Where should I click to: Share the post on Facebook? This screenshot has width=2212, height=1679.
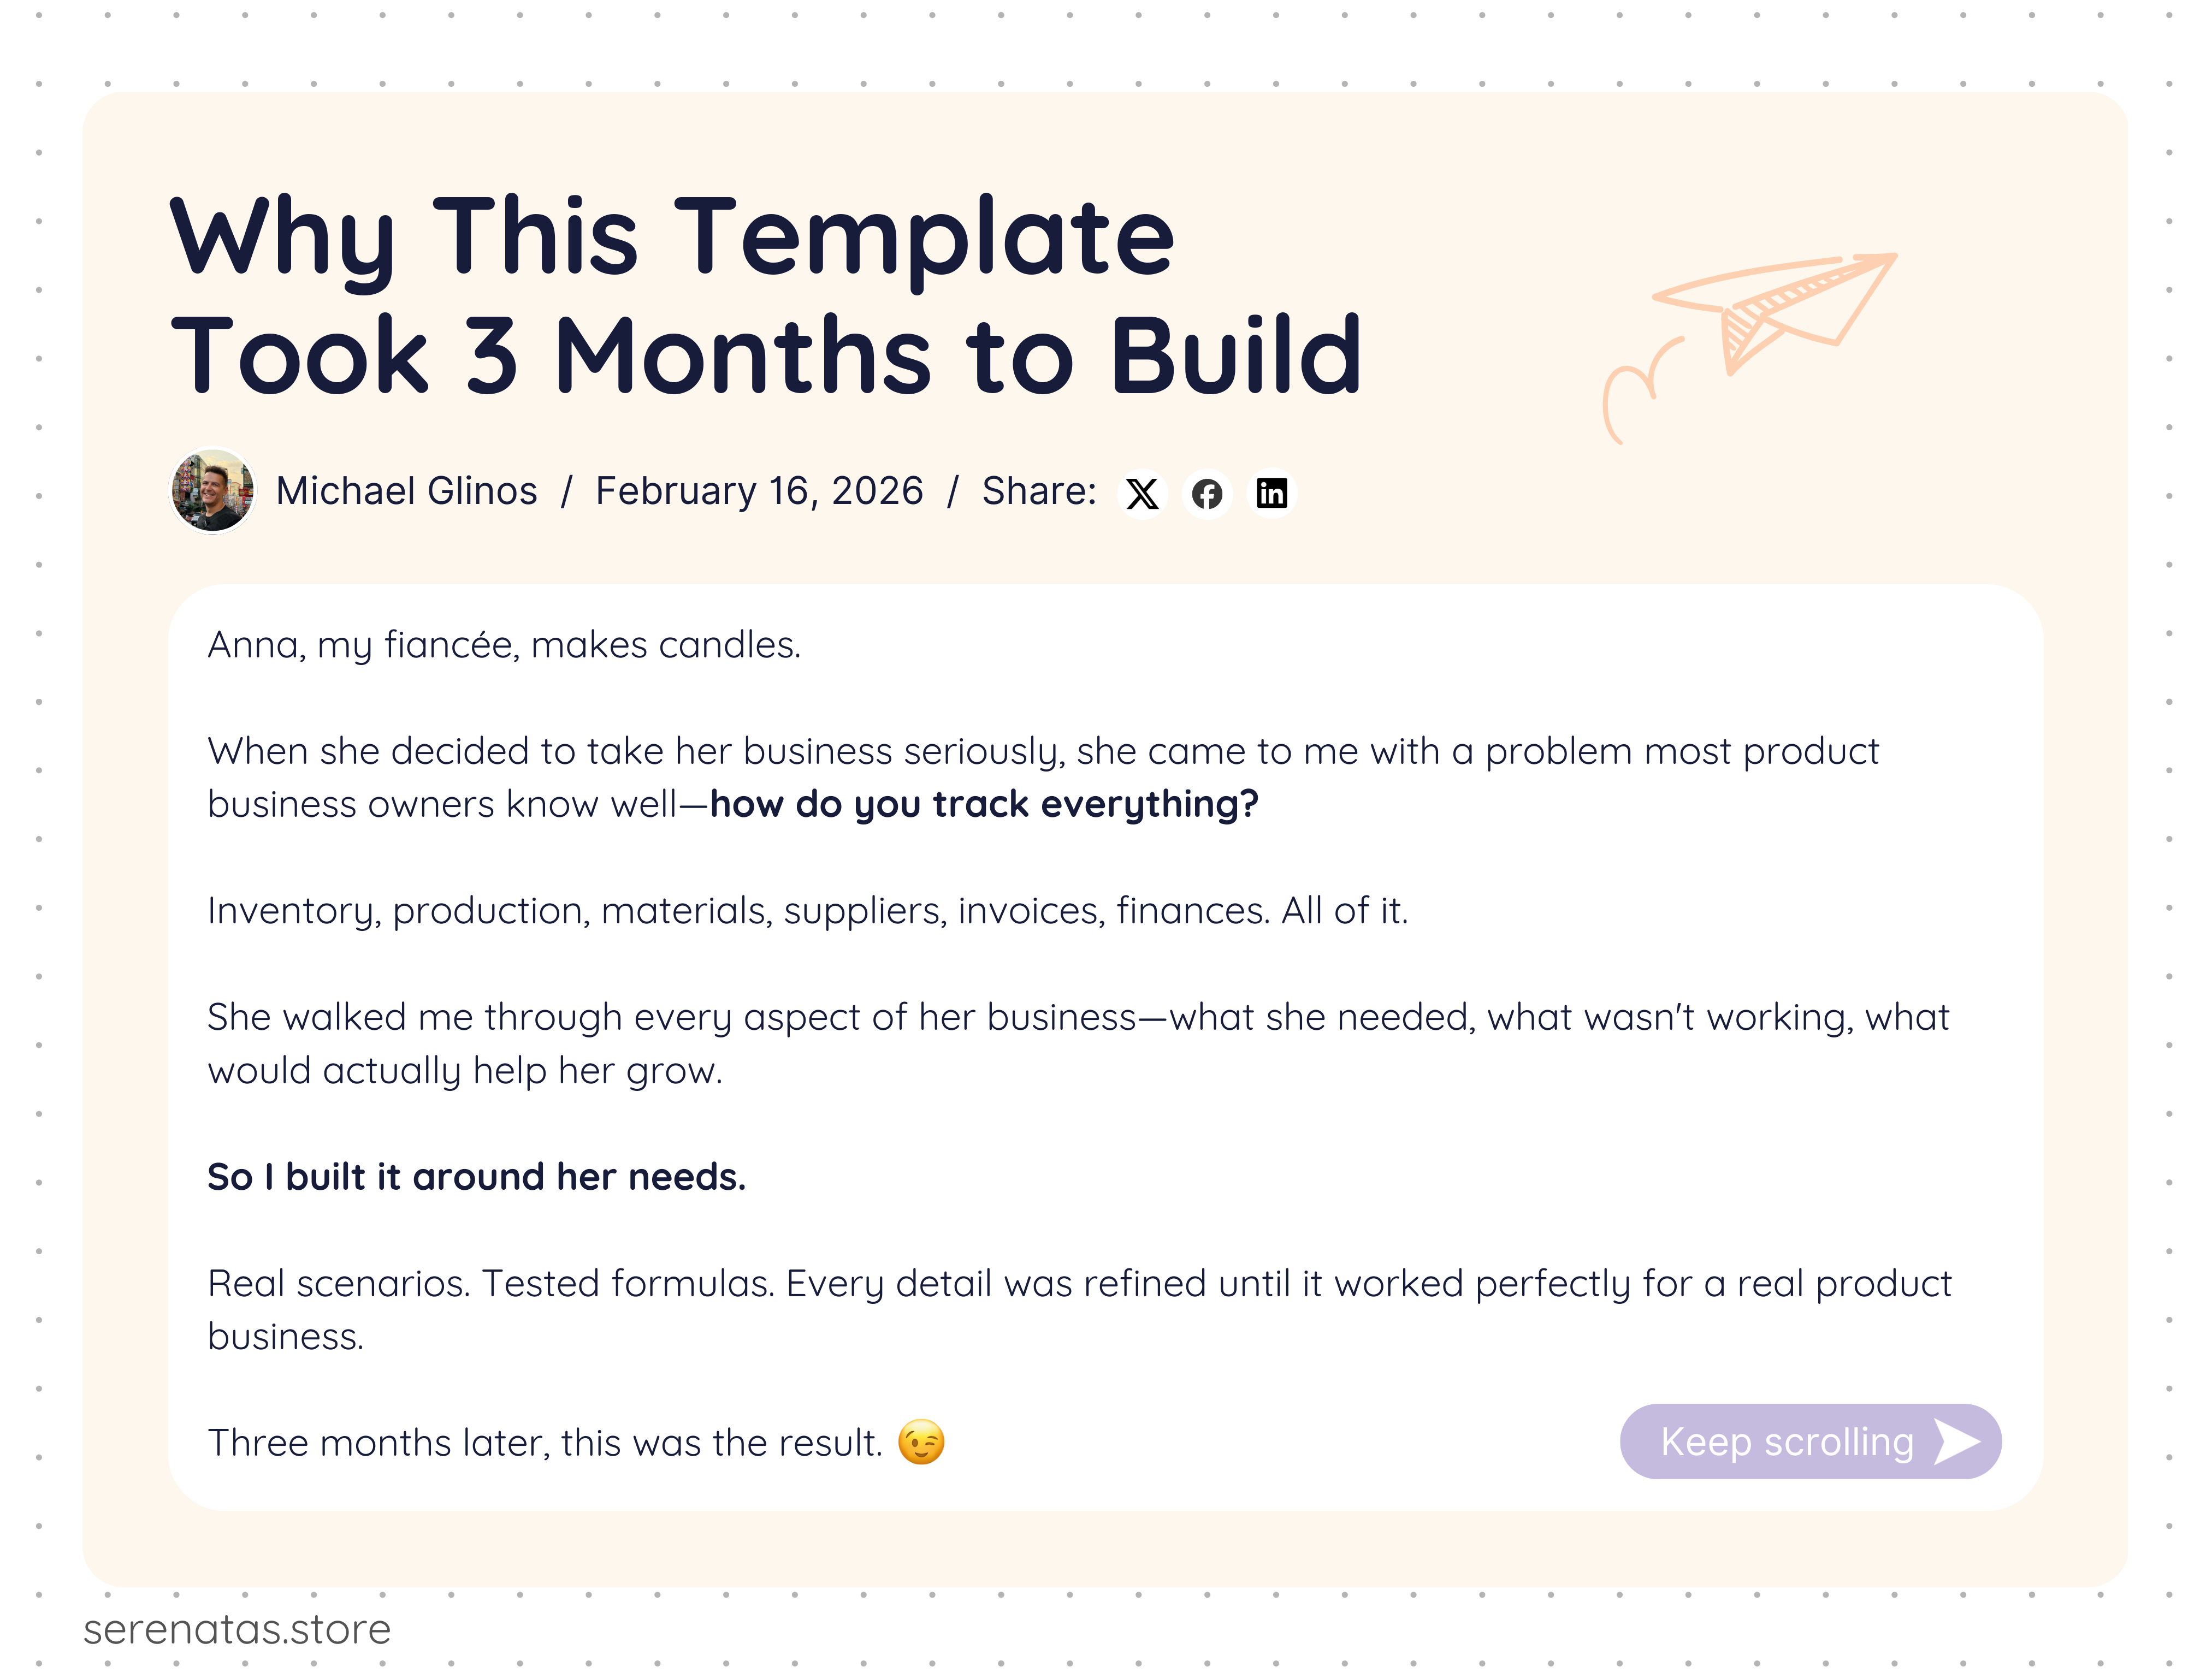point(1206,493)
